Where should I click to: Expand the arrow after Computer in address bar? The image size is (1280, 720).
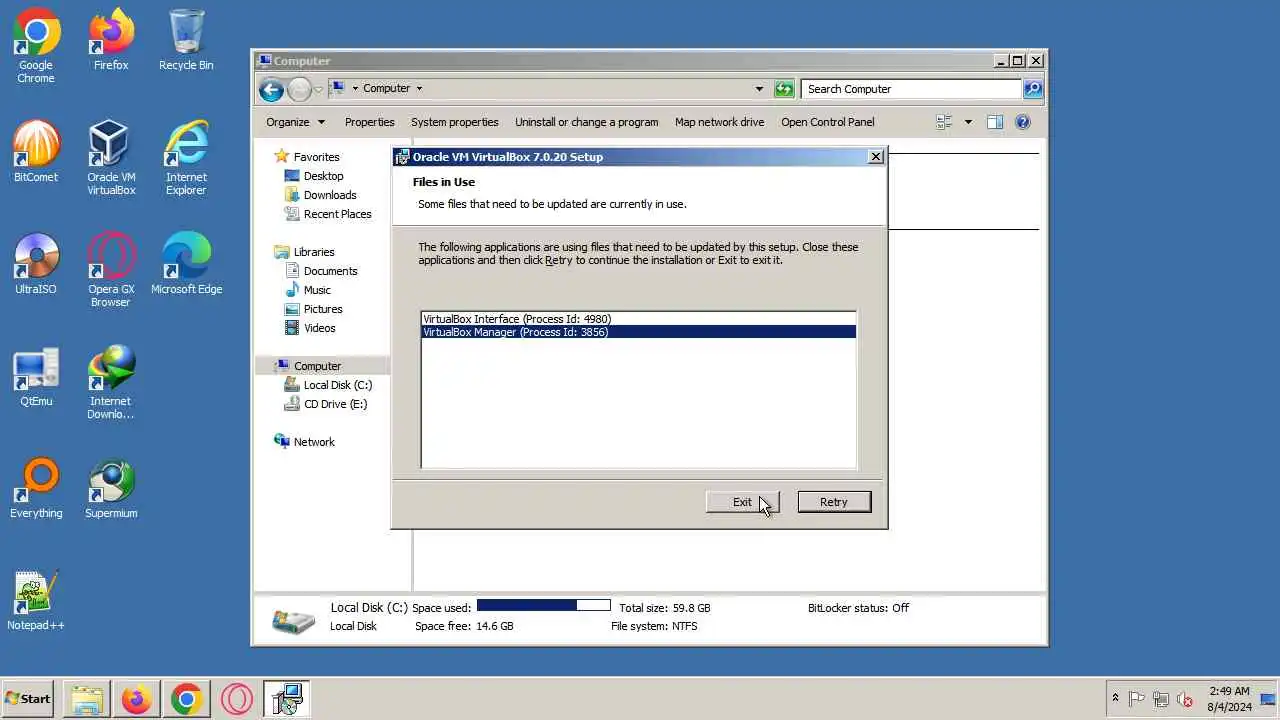pyautogui.click(x=419, y=88)
